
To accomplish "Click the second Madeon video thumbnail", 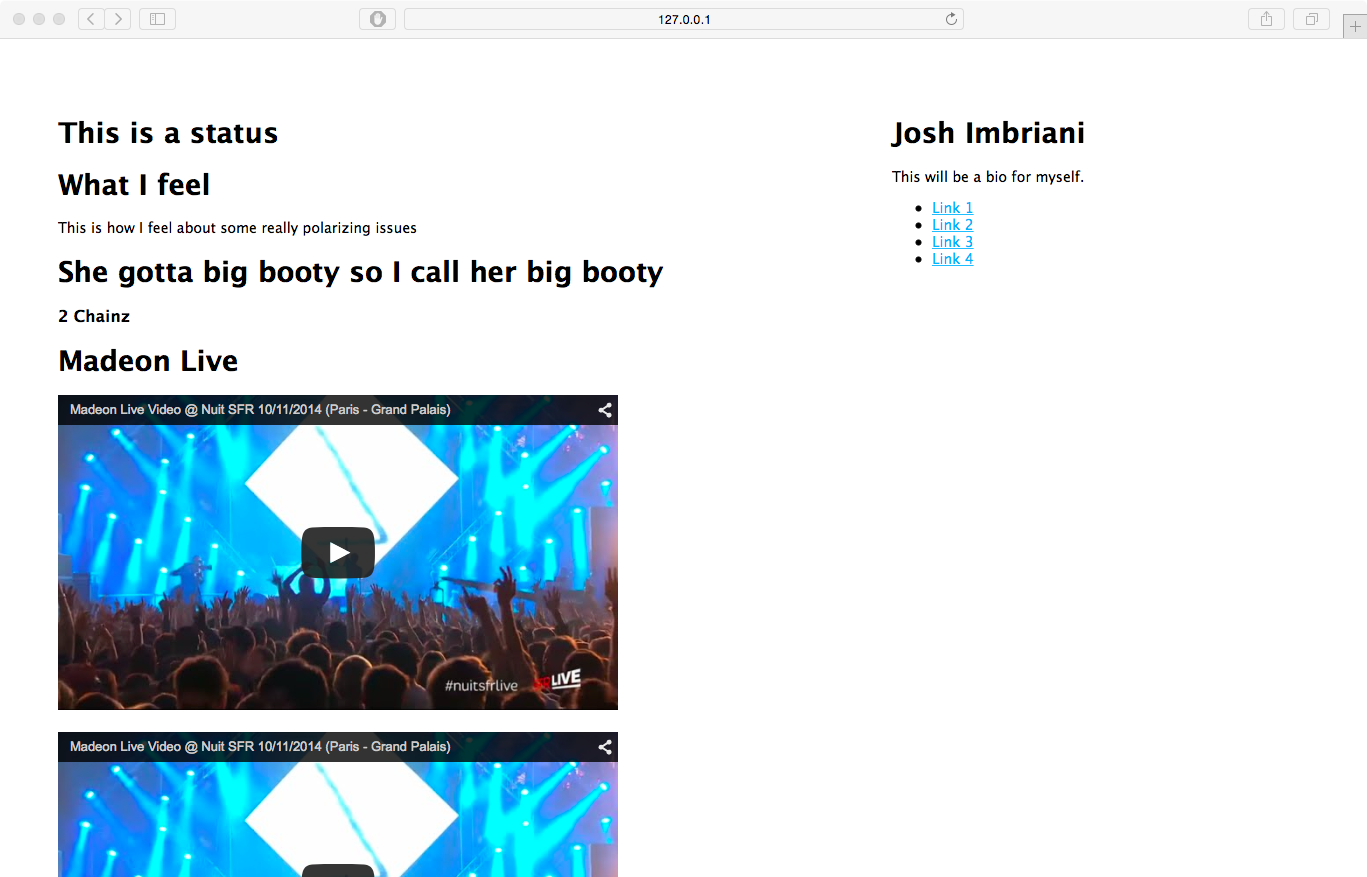I will [338, 804].
